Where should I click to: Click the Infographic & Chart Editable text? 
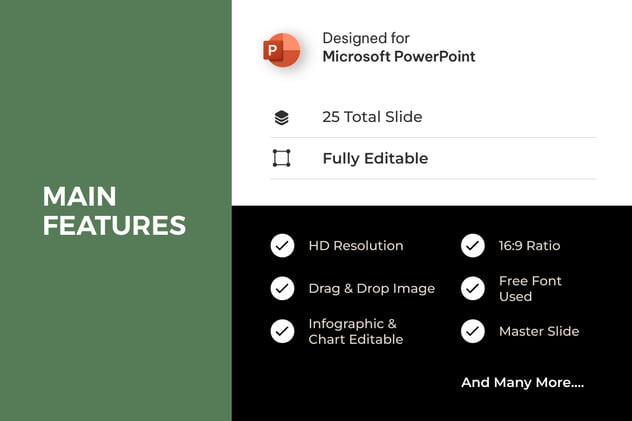tap(355, 331)
